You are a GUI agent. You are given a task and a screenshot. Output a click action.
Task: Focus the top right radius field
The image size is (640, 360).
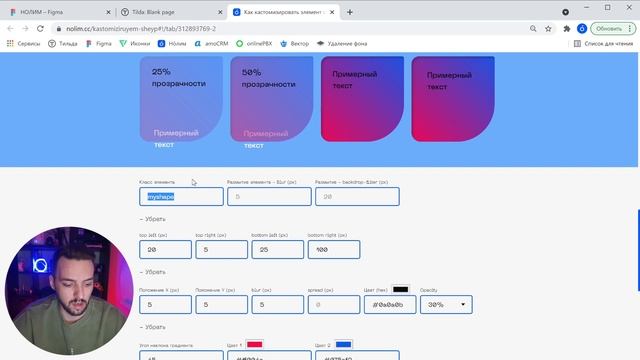coord(222,249)
